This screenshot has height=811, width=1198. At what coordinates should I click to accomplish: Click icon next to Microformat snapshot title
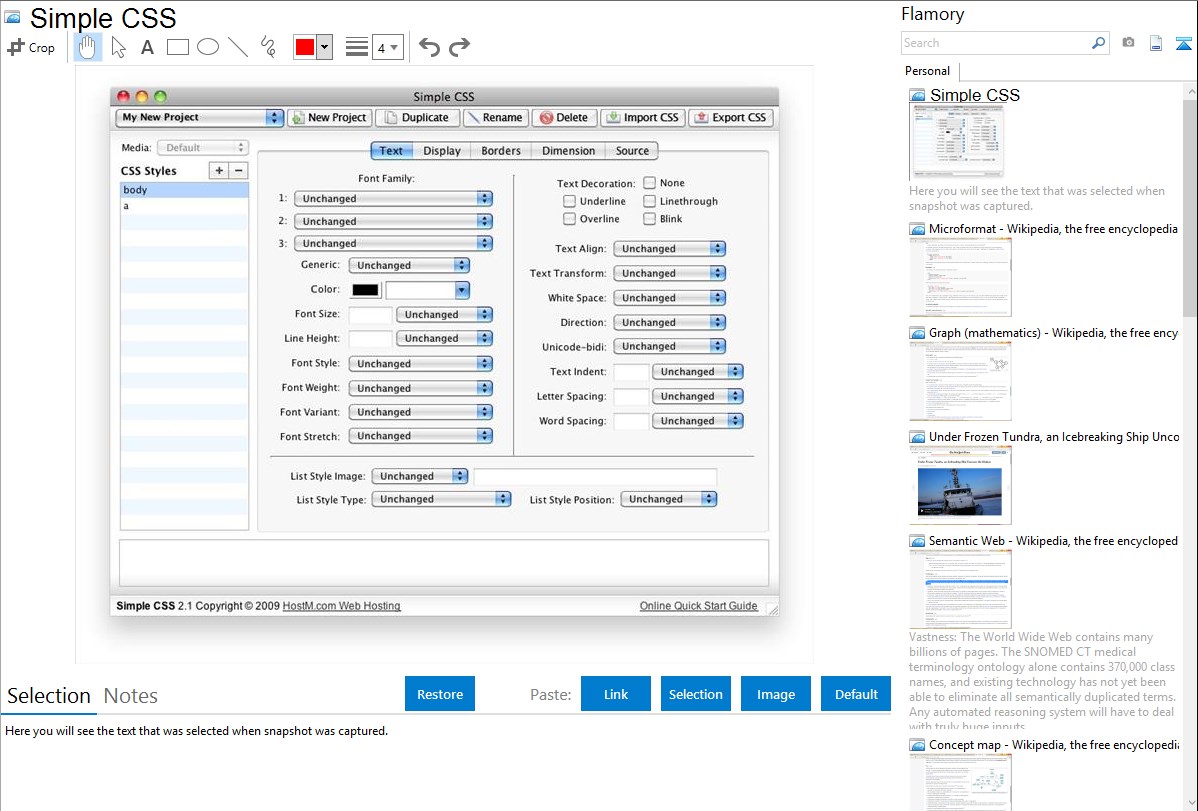[917, 229]
